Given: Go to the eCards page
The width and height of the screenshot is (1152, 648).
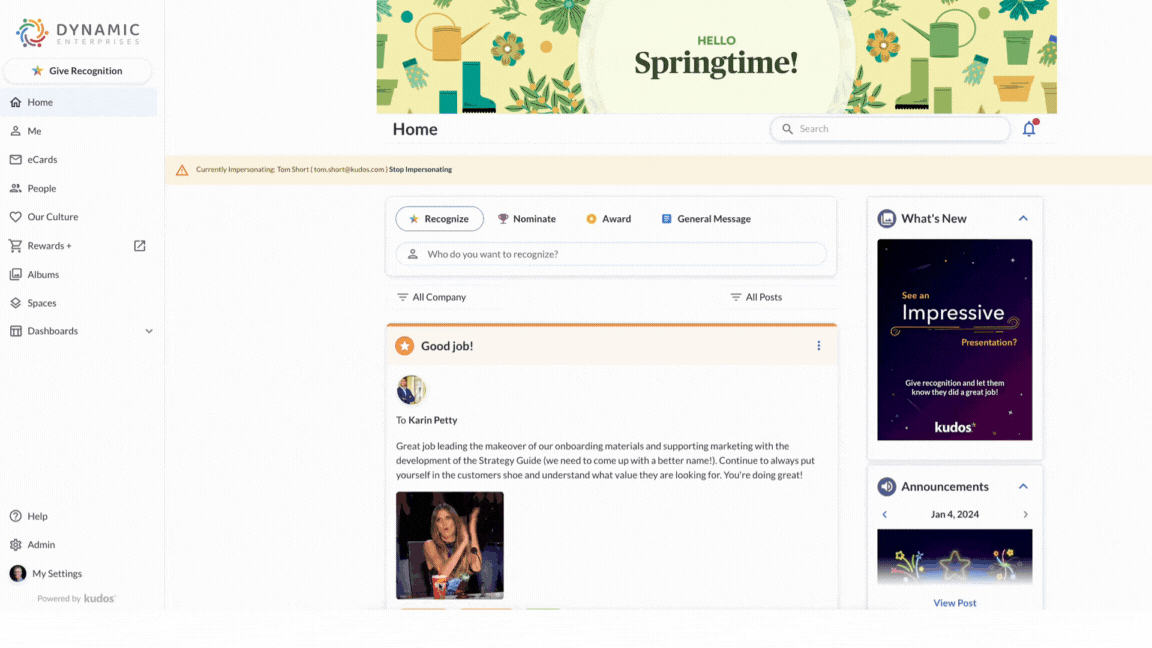Looking at the screenshot, I should (79, 159).
